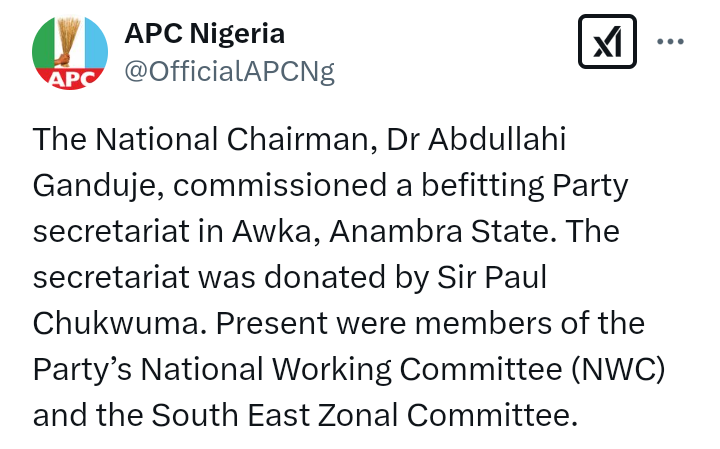
Task: Open the three-dot more options menu
Action: [x=670, y=41]
